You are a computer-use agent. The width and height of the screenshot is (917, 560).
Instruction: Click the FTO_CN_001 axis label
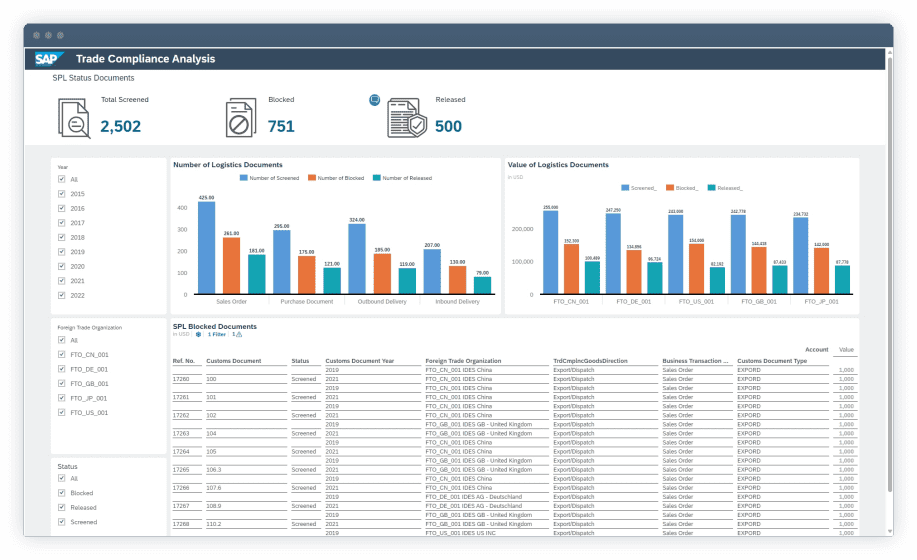click(571, 302)
